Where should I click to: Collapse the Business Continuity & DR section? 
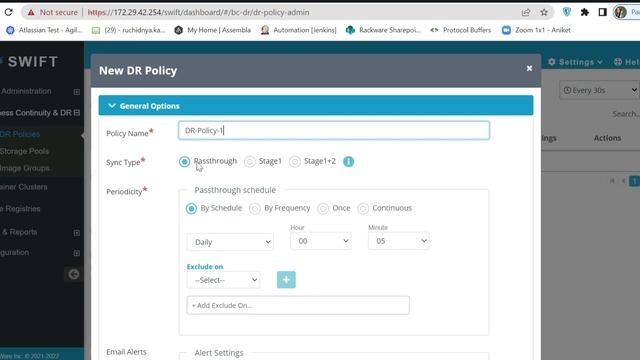point(76,113)
